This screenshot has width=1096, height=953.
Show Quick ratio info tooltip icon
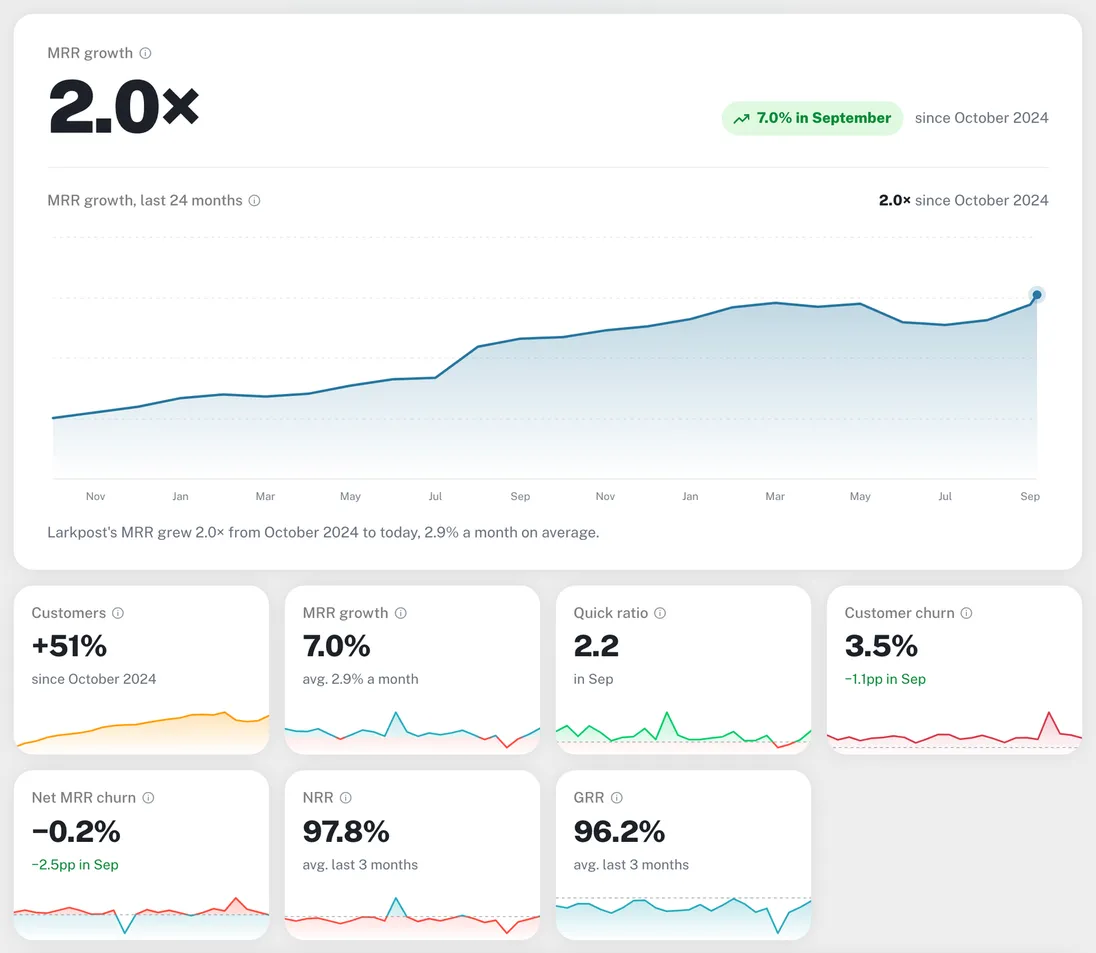click(660, 613)
